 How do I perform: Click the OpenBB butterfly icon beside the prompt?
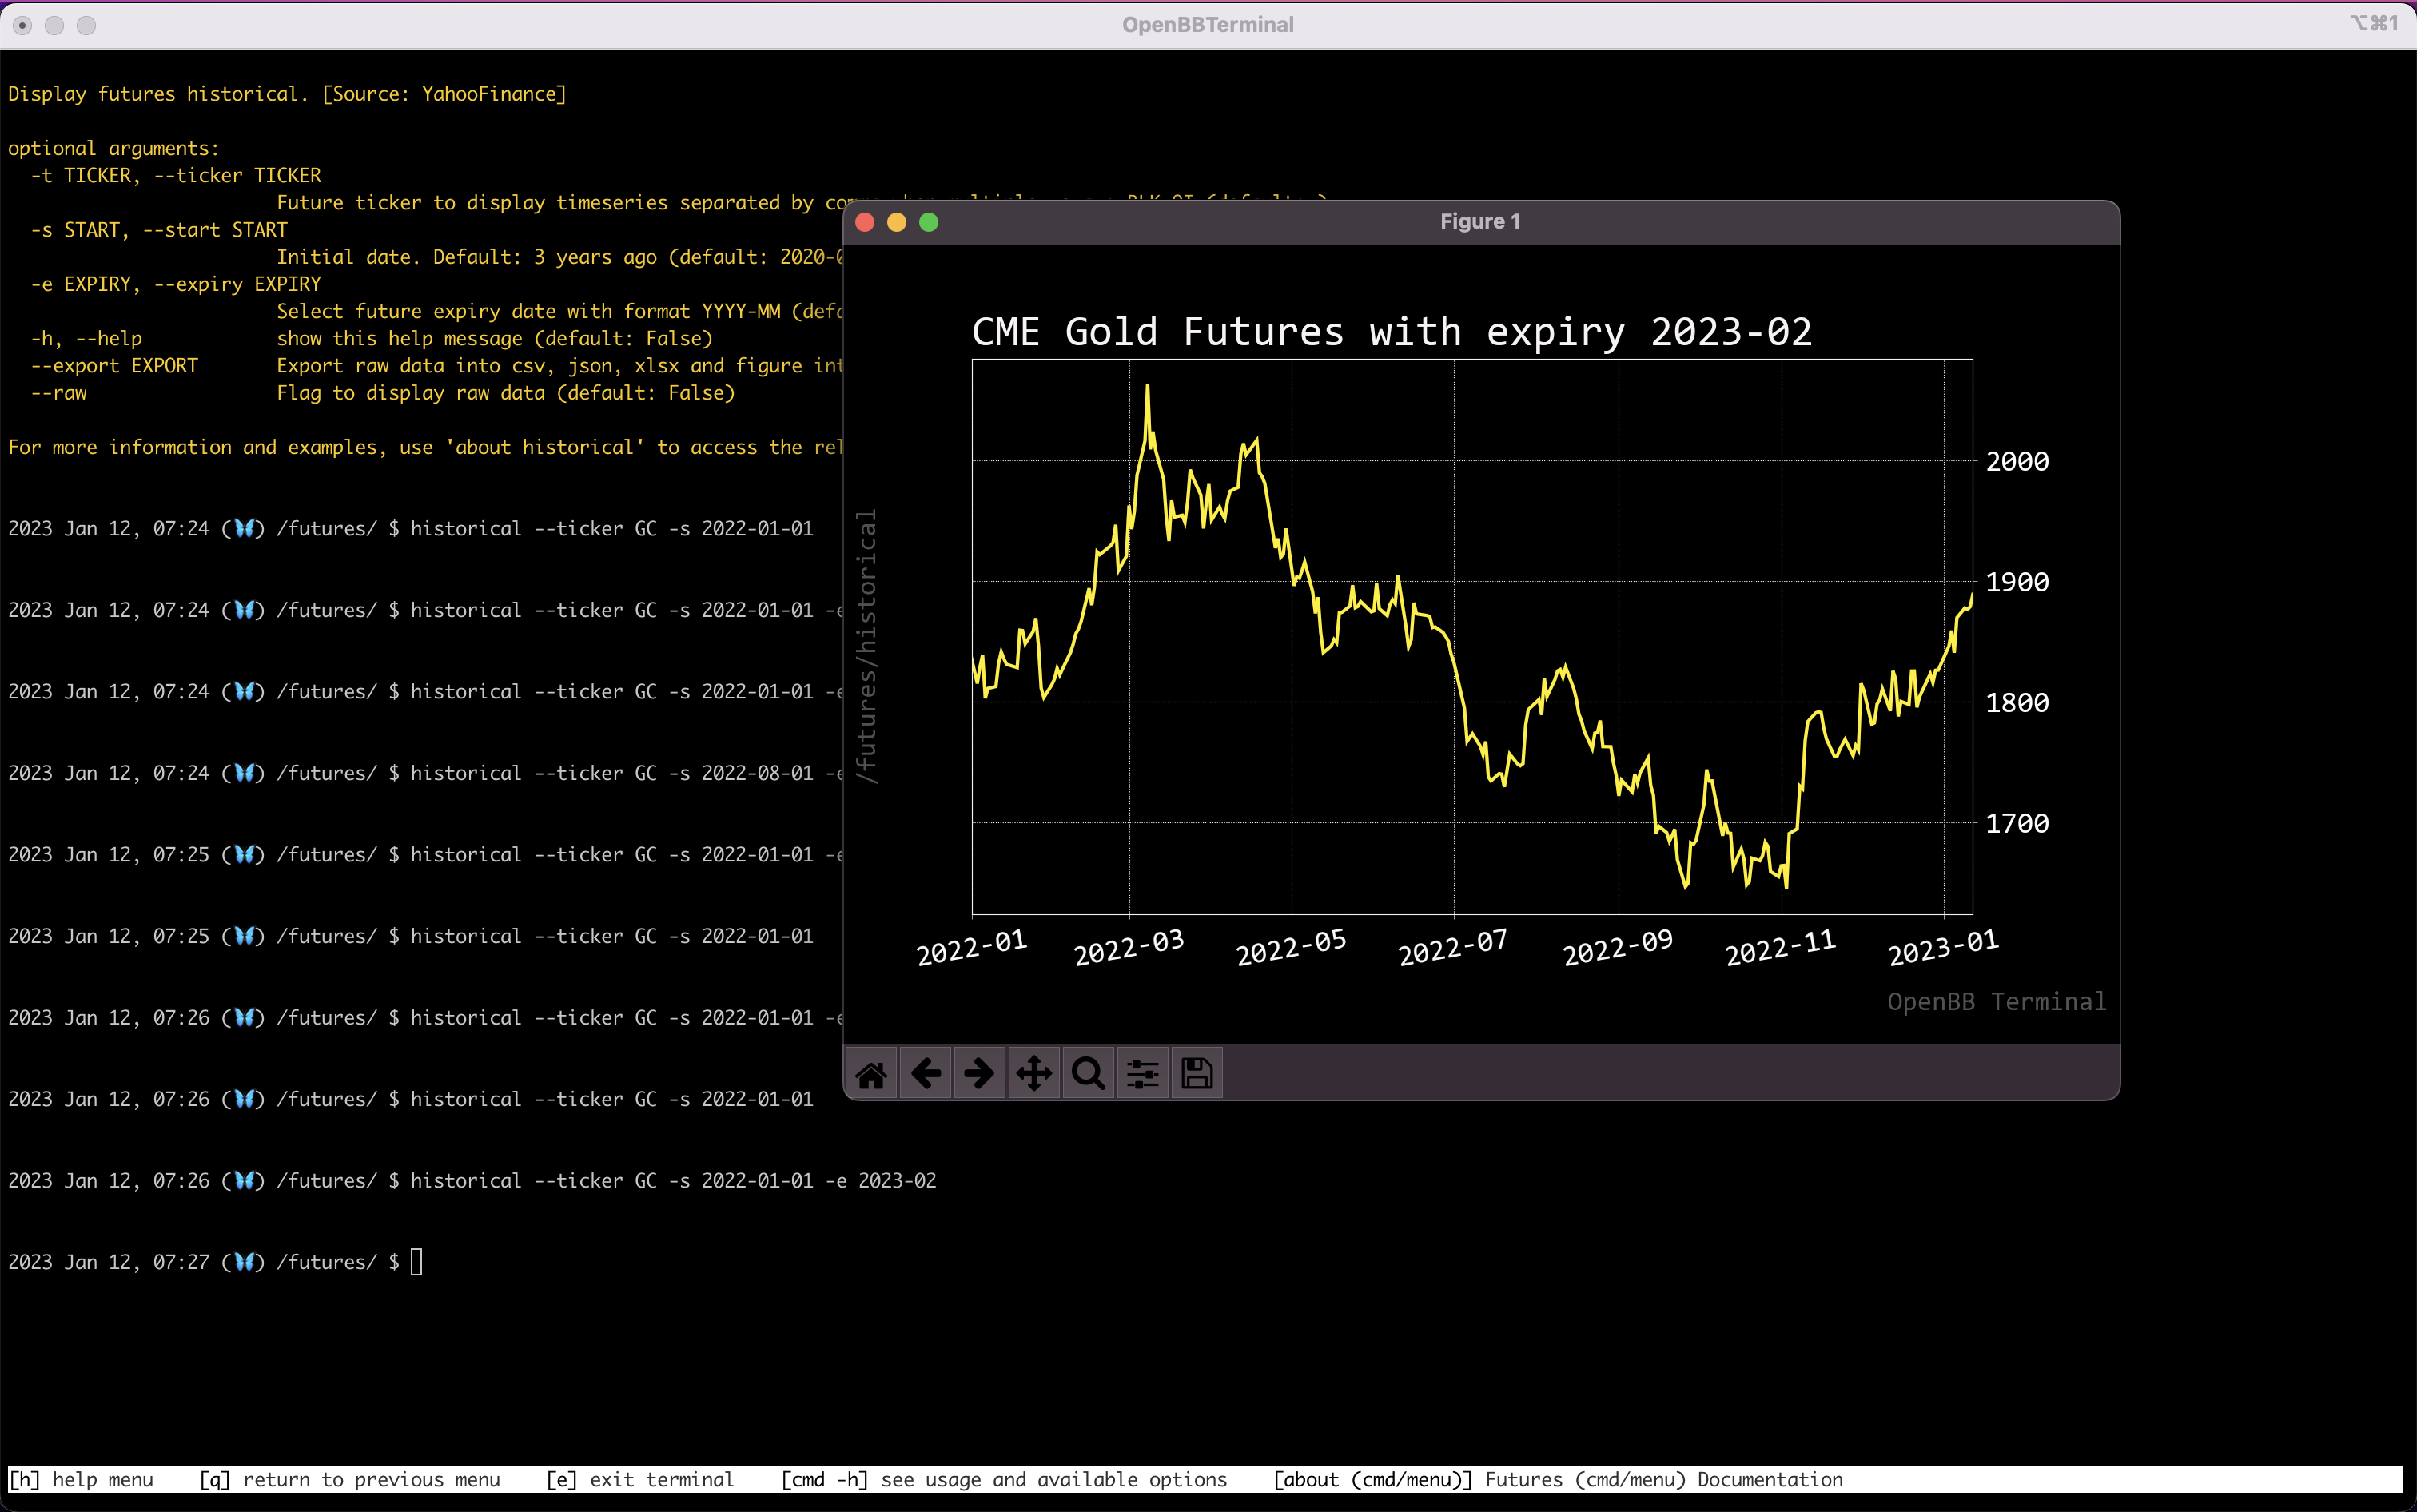[243, 1262]
